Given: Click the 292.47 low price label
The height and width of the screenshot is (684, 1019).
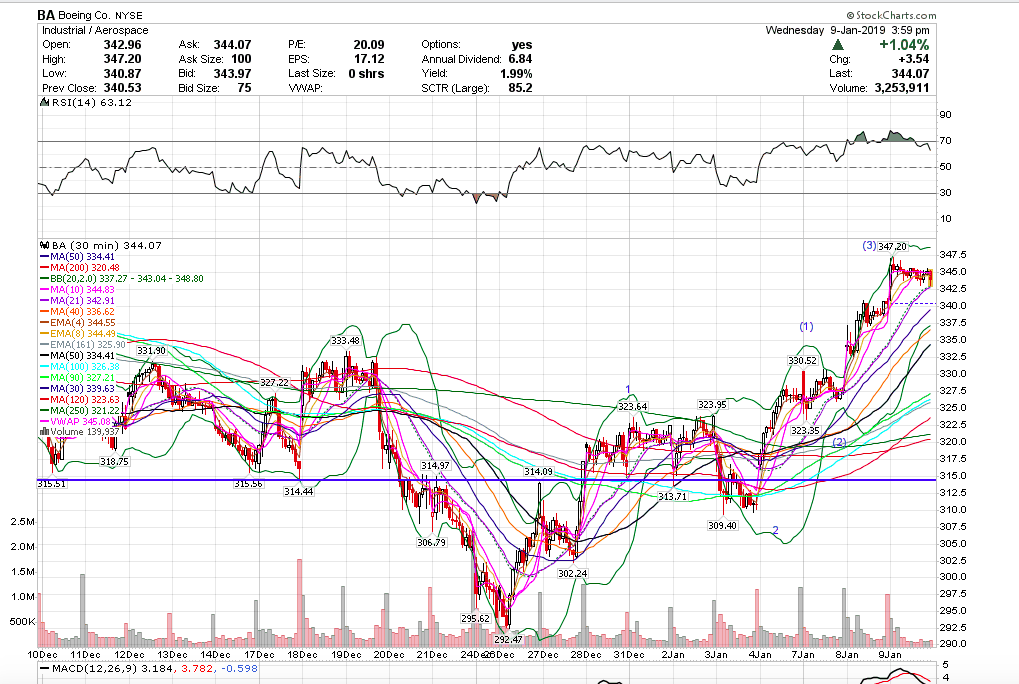Looking at the screenshot, I should (508, 639).
